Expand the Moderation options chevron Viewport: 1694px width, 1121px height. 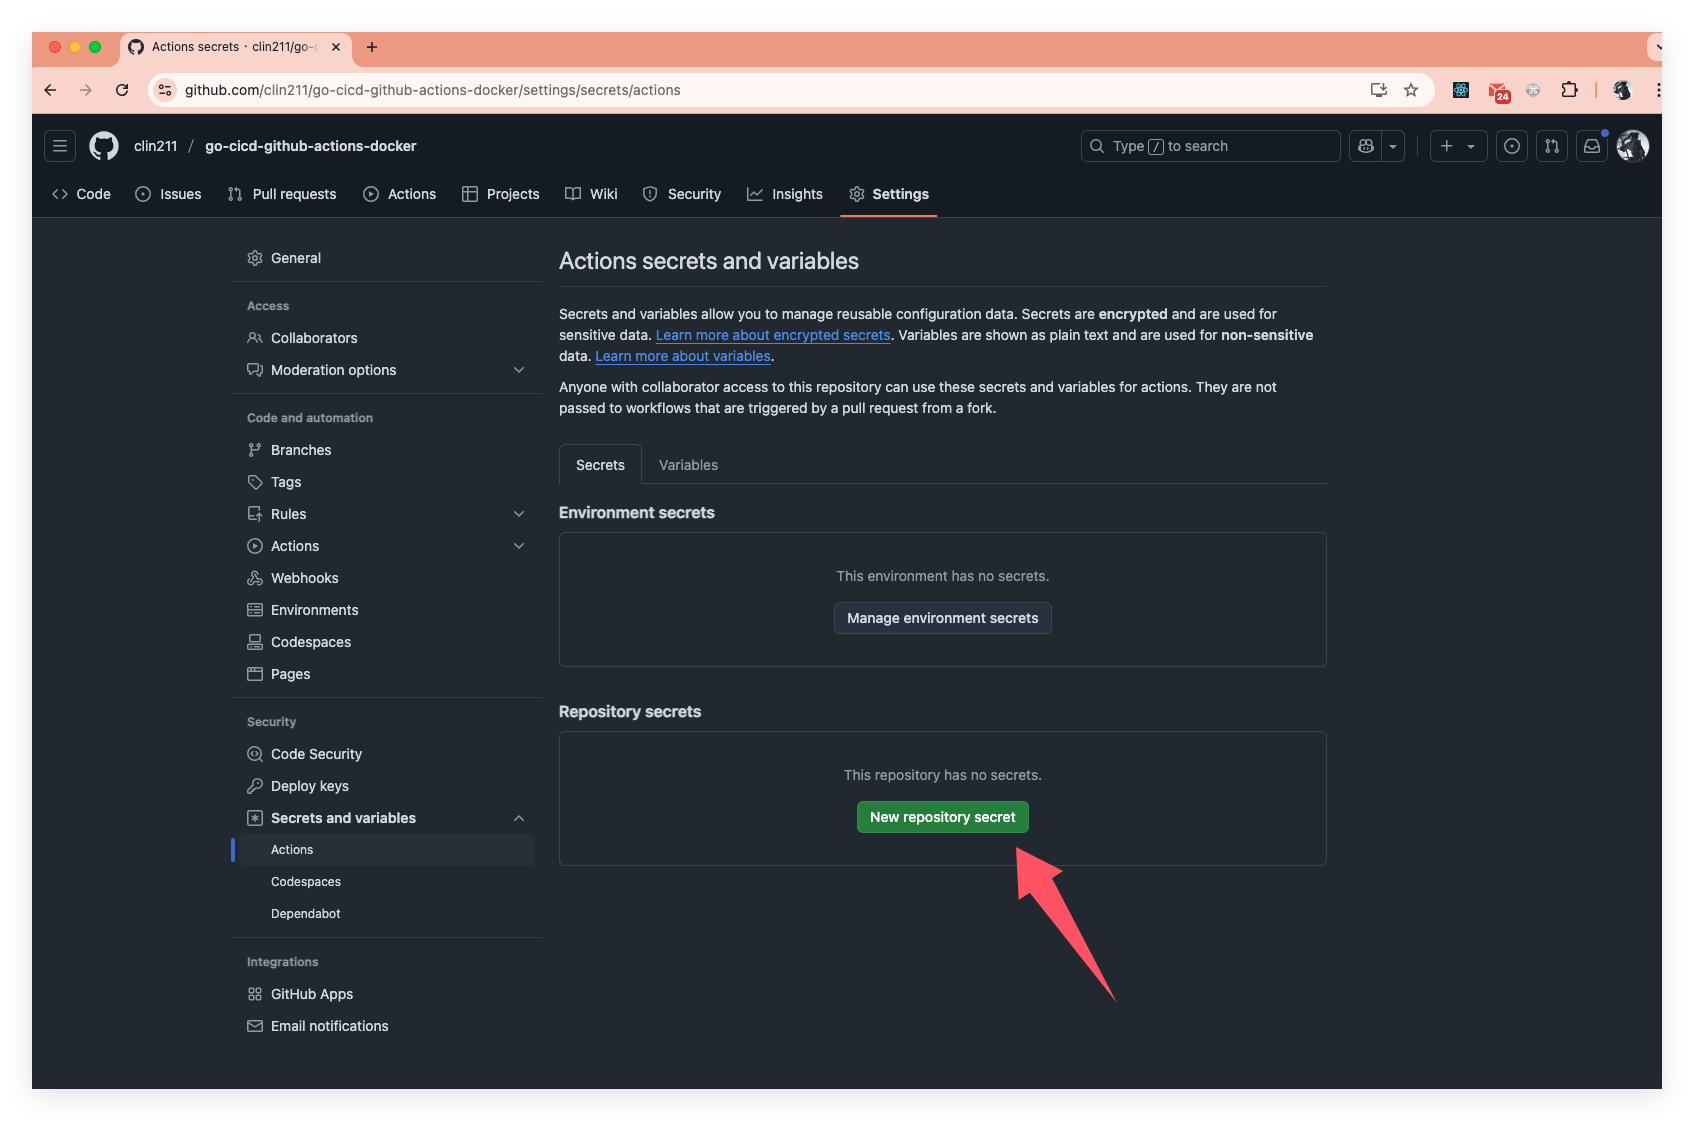pos(519,370)
